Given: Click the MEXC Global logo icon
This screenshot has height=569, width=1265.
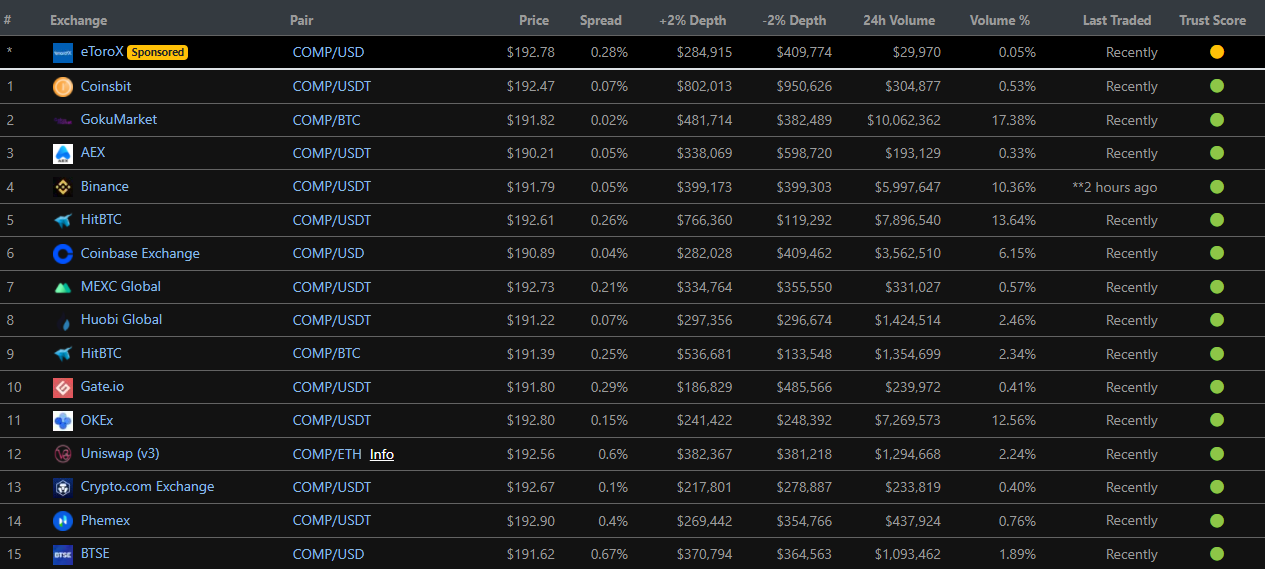Looking at the screenshot, I should [63, 287].
